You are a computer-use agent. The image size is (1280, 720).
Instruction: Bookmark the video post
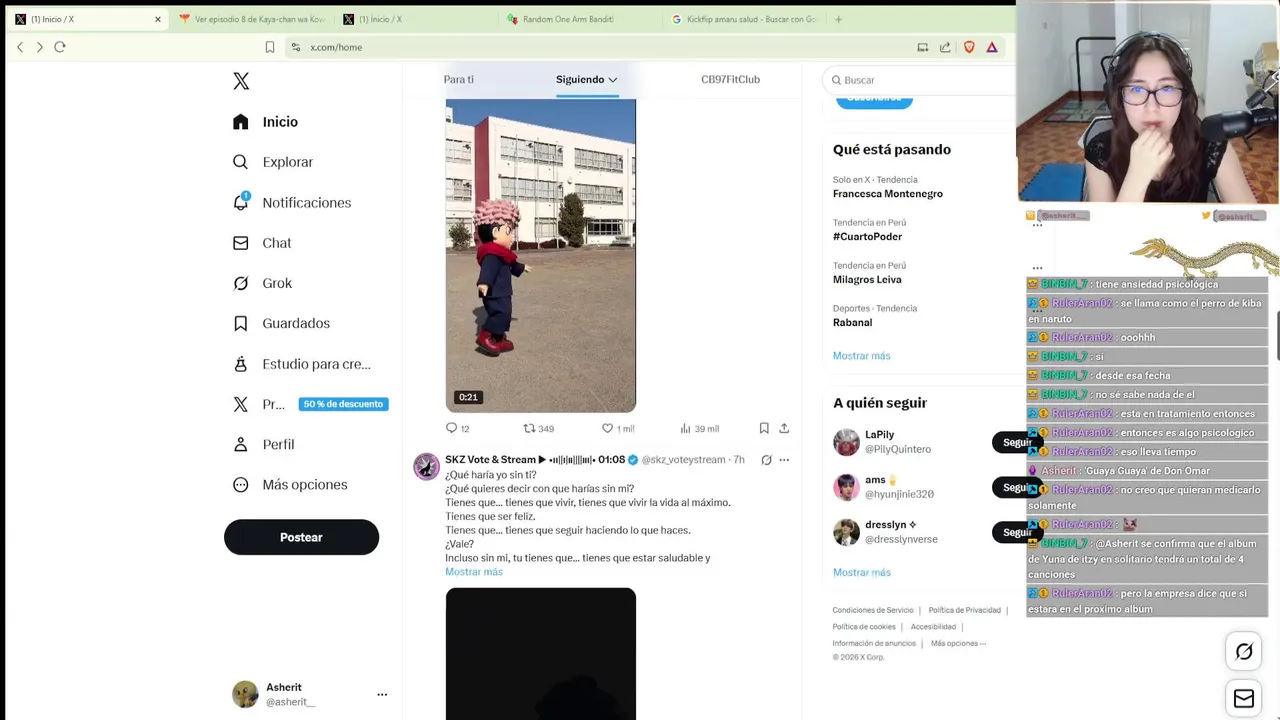(x=764, y=428)
